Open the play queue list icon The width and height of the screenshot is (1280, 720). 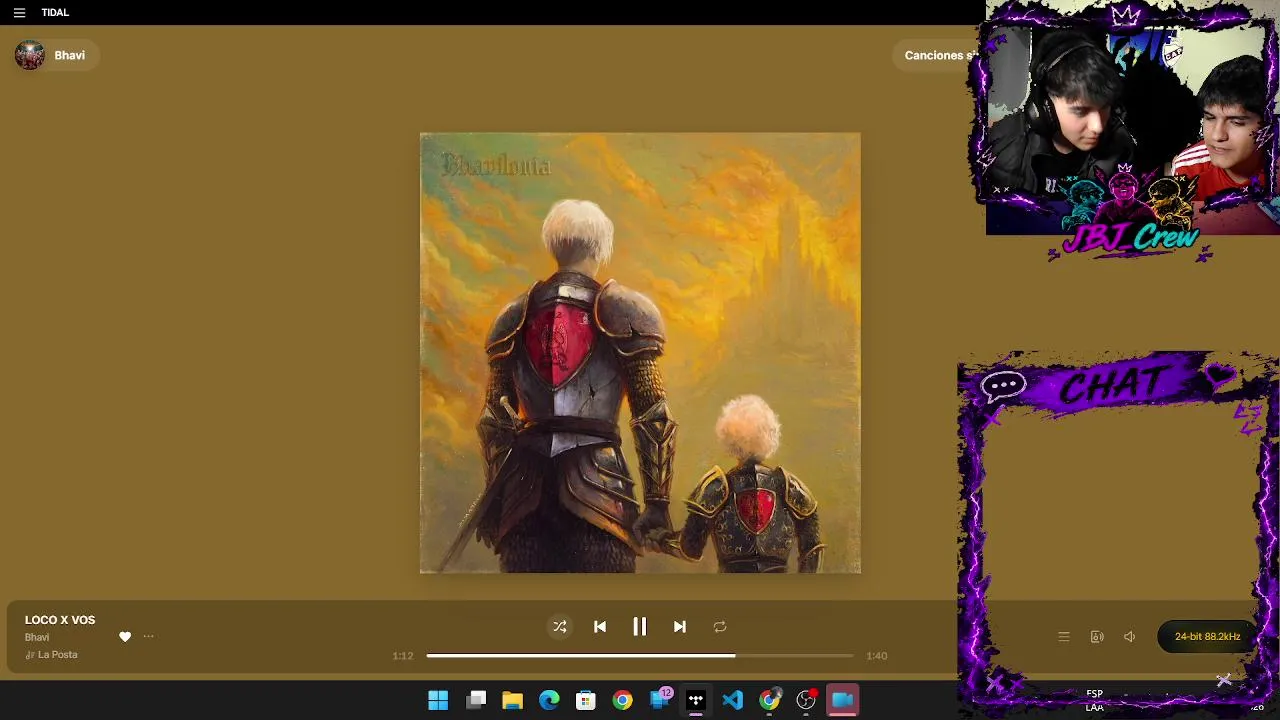coord(1064,637)
